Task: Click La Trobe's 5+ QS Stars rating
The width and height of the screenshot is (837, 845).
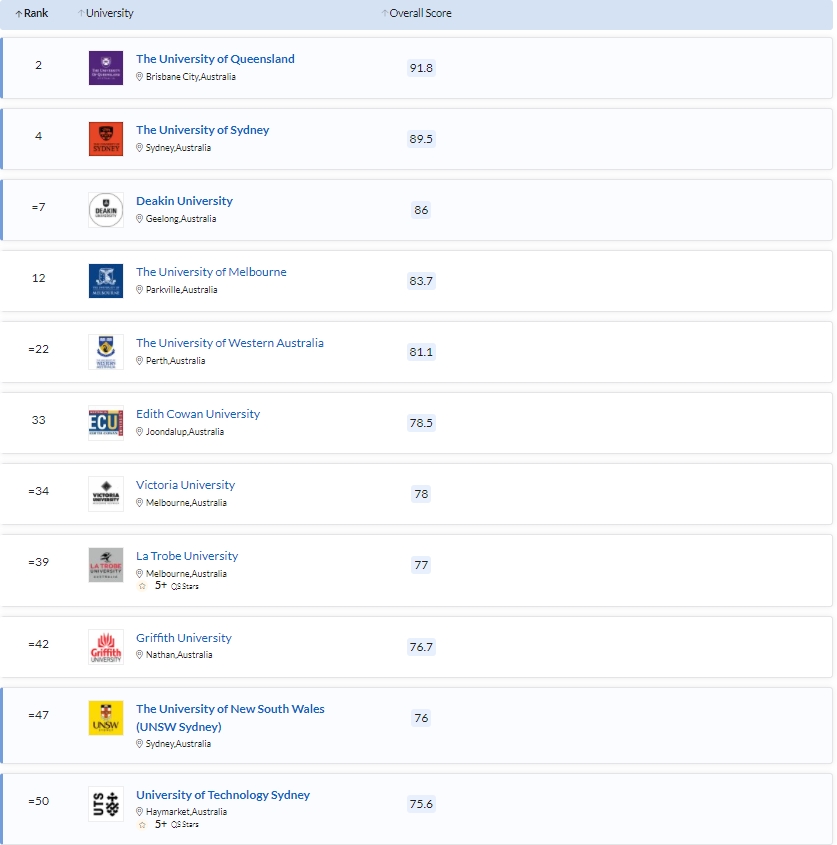Action: pos(169,586)
